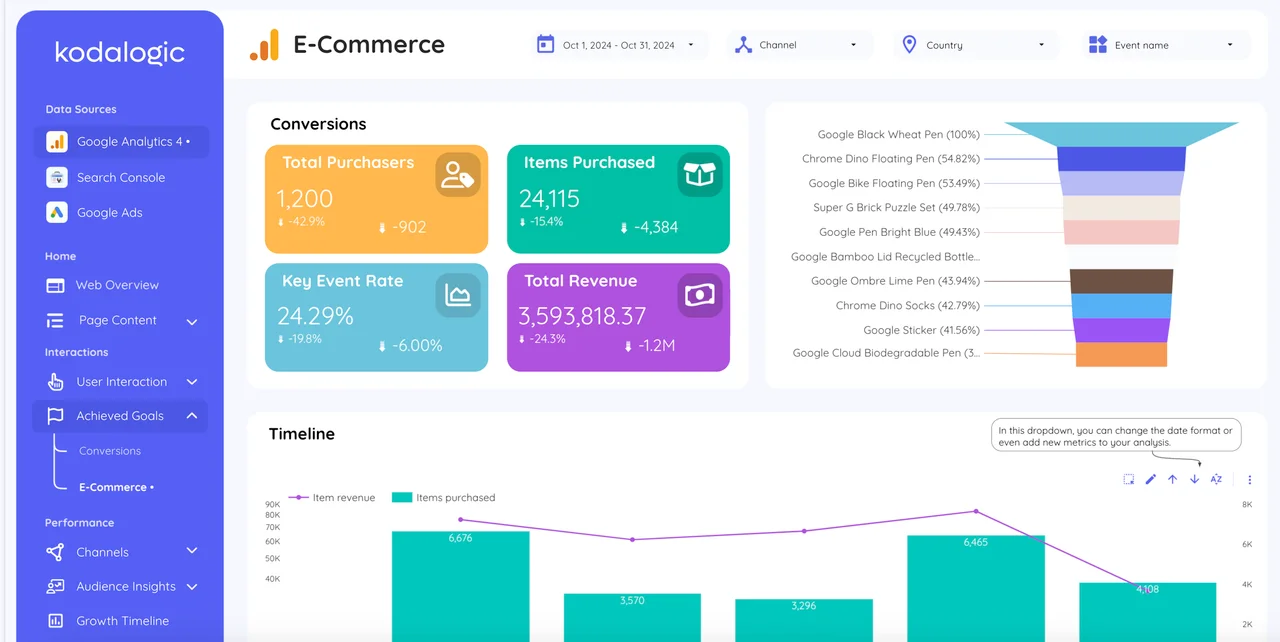Click the Channels share-nodes icon
Image resolution: width=1280 pixels, height=642 pixels.
[x=56, y=552]
